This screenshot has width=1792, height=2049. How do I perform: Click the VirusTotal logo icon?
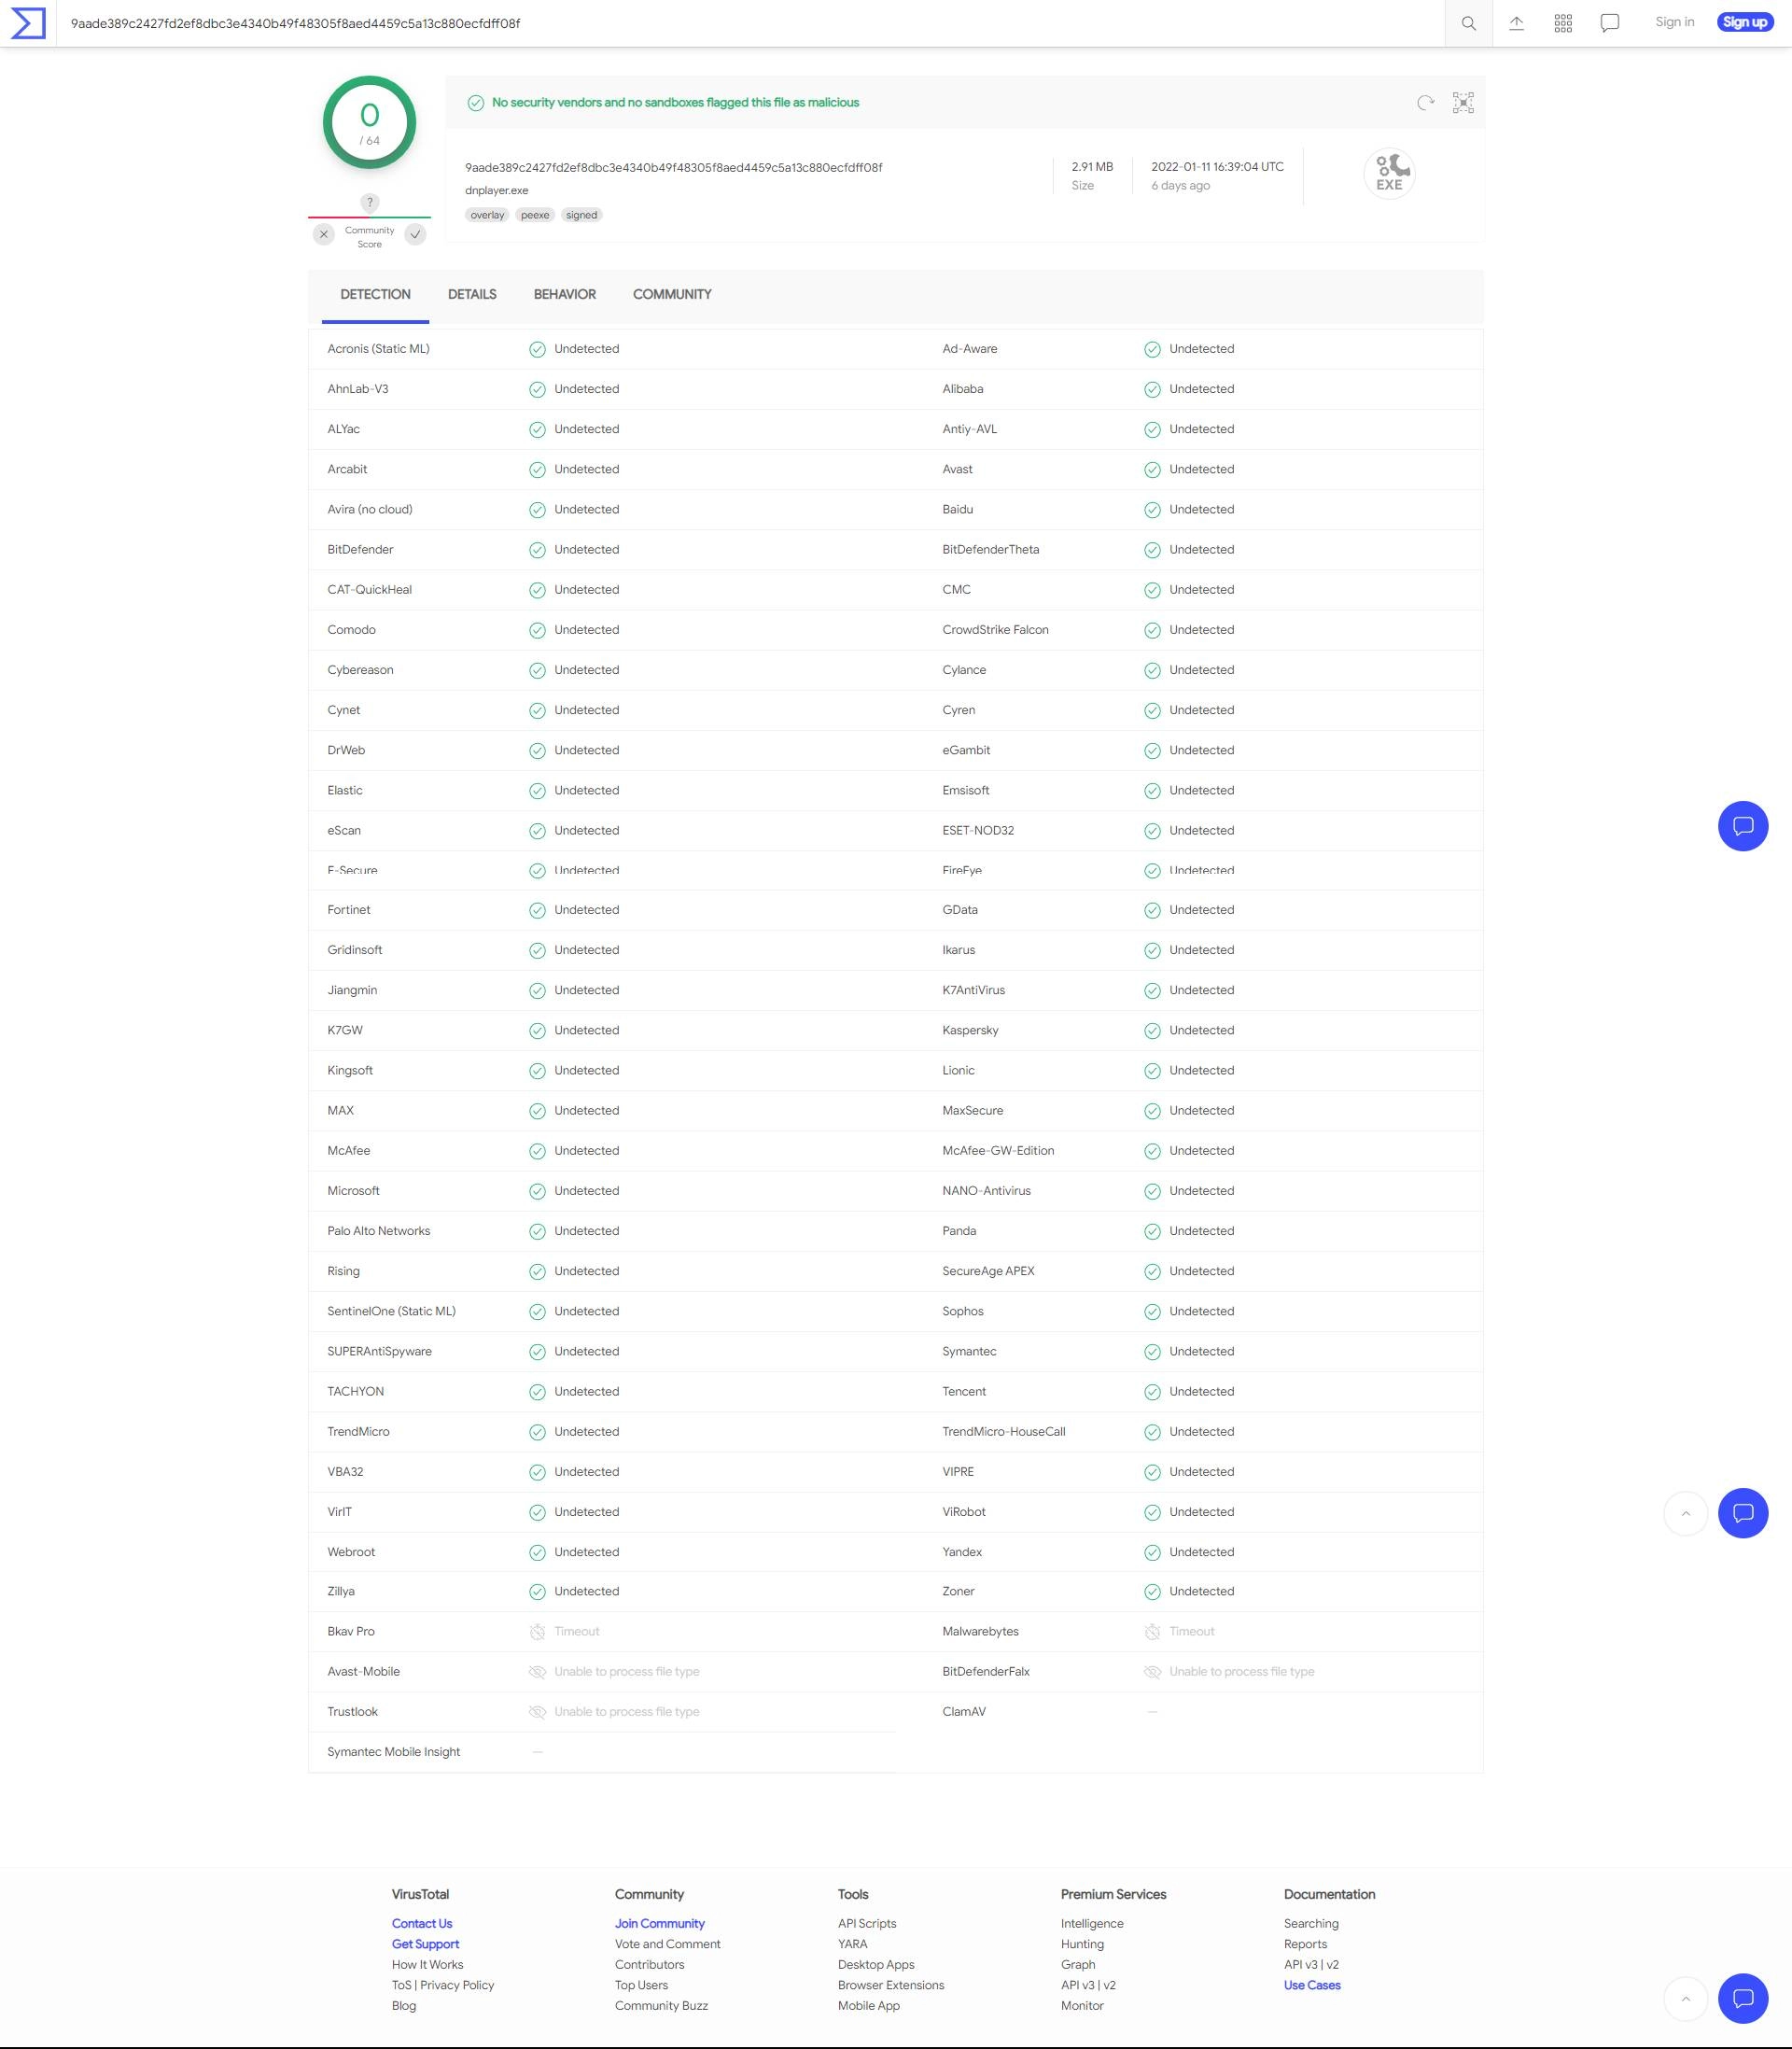(28, 23)
